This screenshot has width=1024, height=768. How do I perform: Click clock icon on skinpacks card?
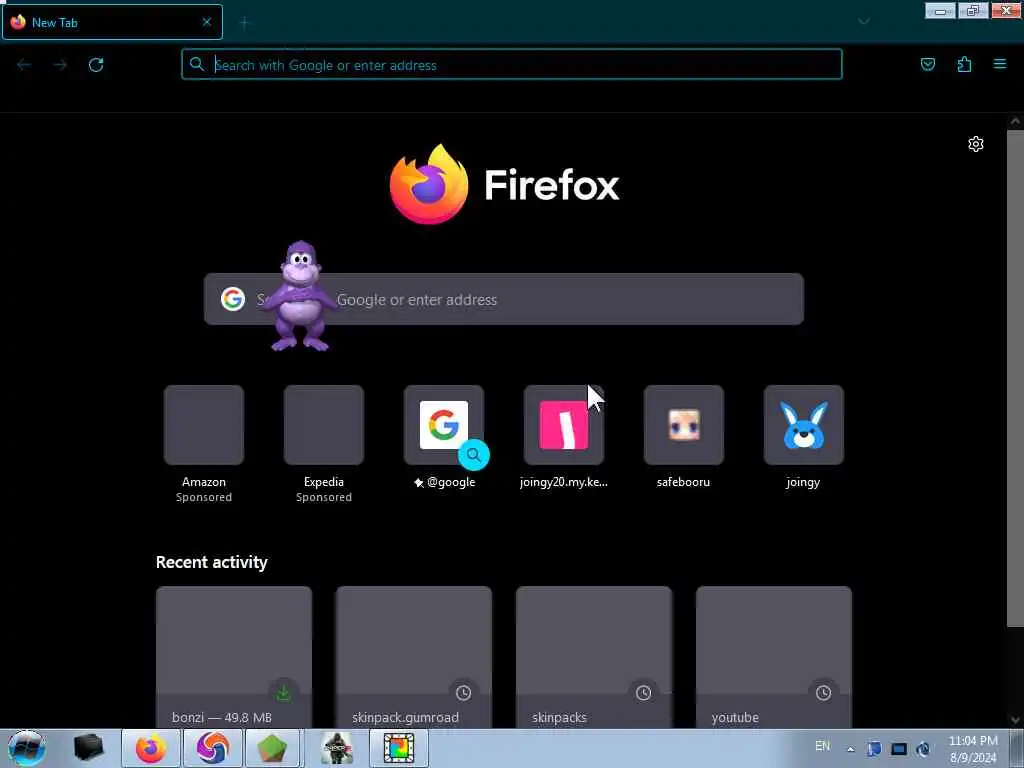point(643,693)
